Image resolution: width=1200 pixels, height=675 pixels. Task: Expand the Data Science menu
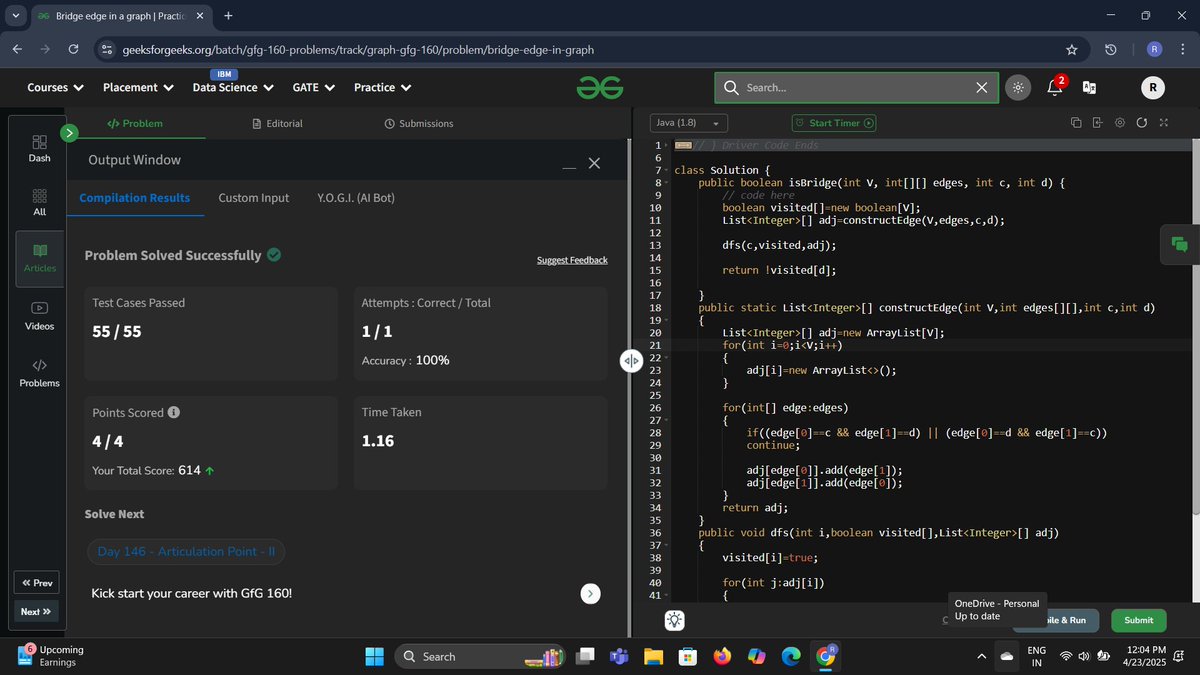(232, 88)
